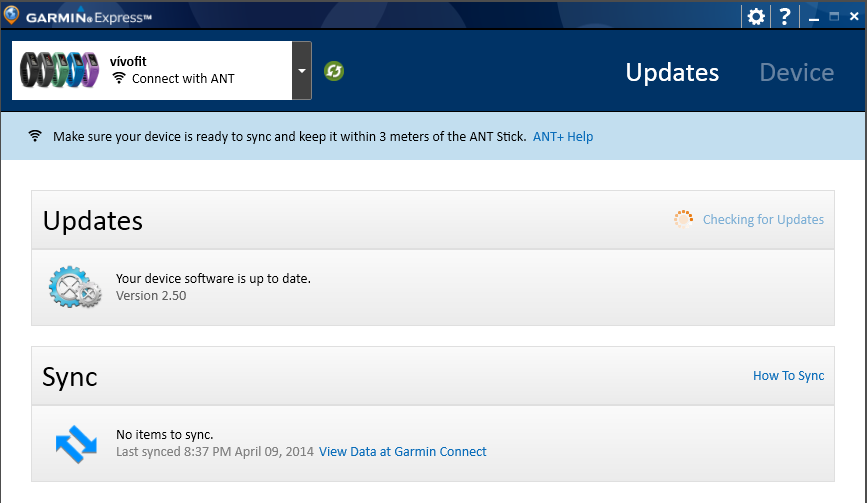Click Checking for Updates link

click(x=763, y=219)
